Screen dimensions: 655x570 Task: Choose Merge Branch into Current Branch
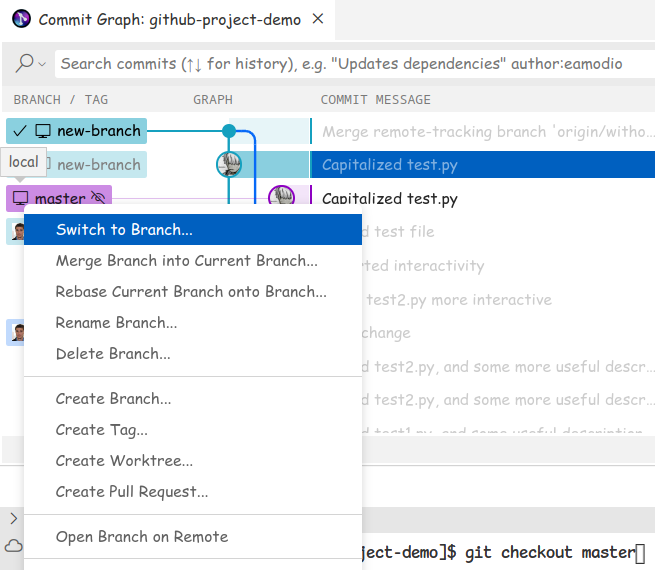point(186,261)
